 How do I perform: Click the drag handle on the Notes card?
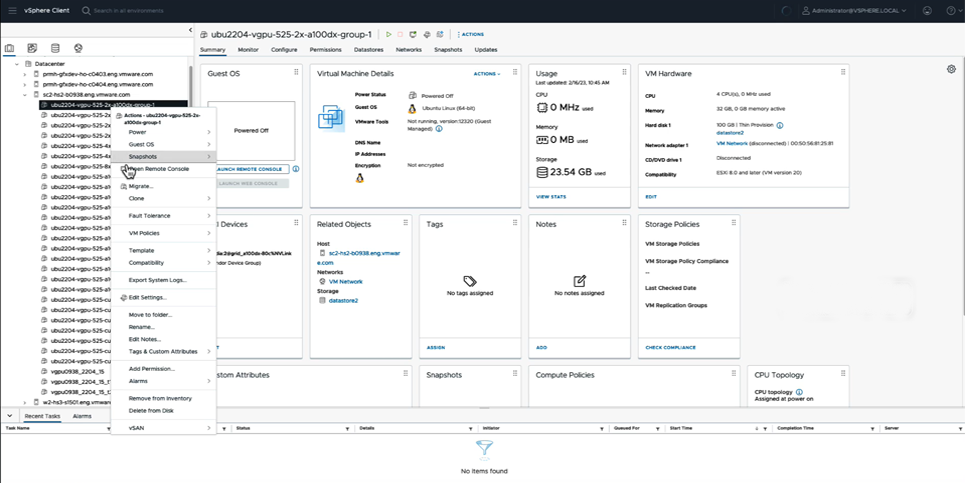click(x=624, y=223)
